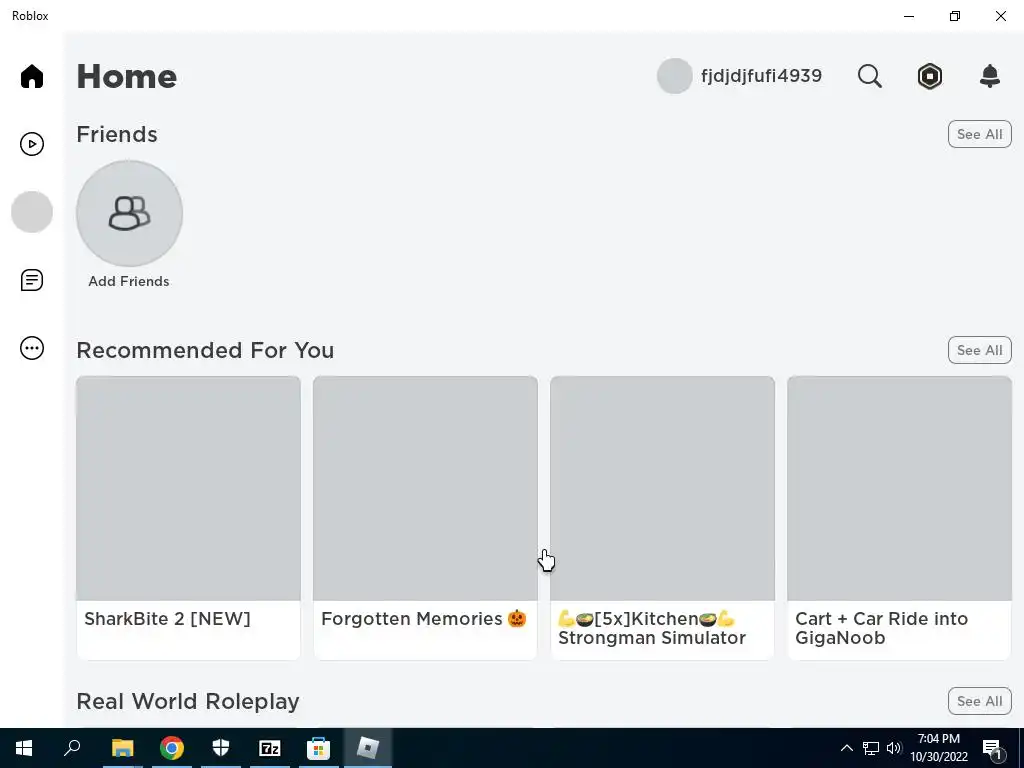Image resolution: width=1024 pixels, height=768 pixels.
Task: Open the clock showing 7:04 PM
Action: click(x=939, y=748)
